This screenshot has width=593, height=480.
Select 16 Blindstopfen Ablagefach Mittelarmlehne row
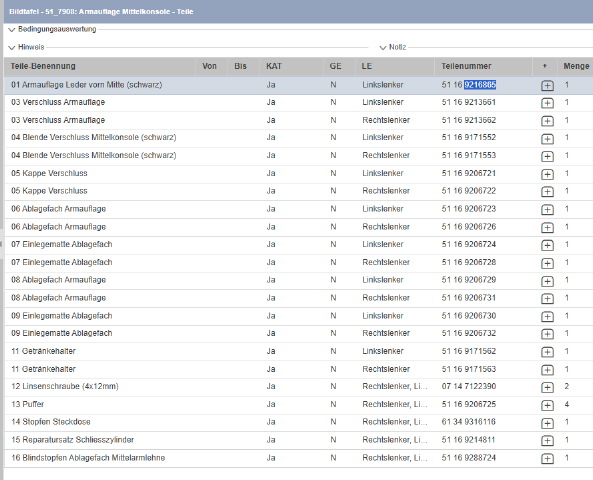tap(298, 458)
